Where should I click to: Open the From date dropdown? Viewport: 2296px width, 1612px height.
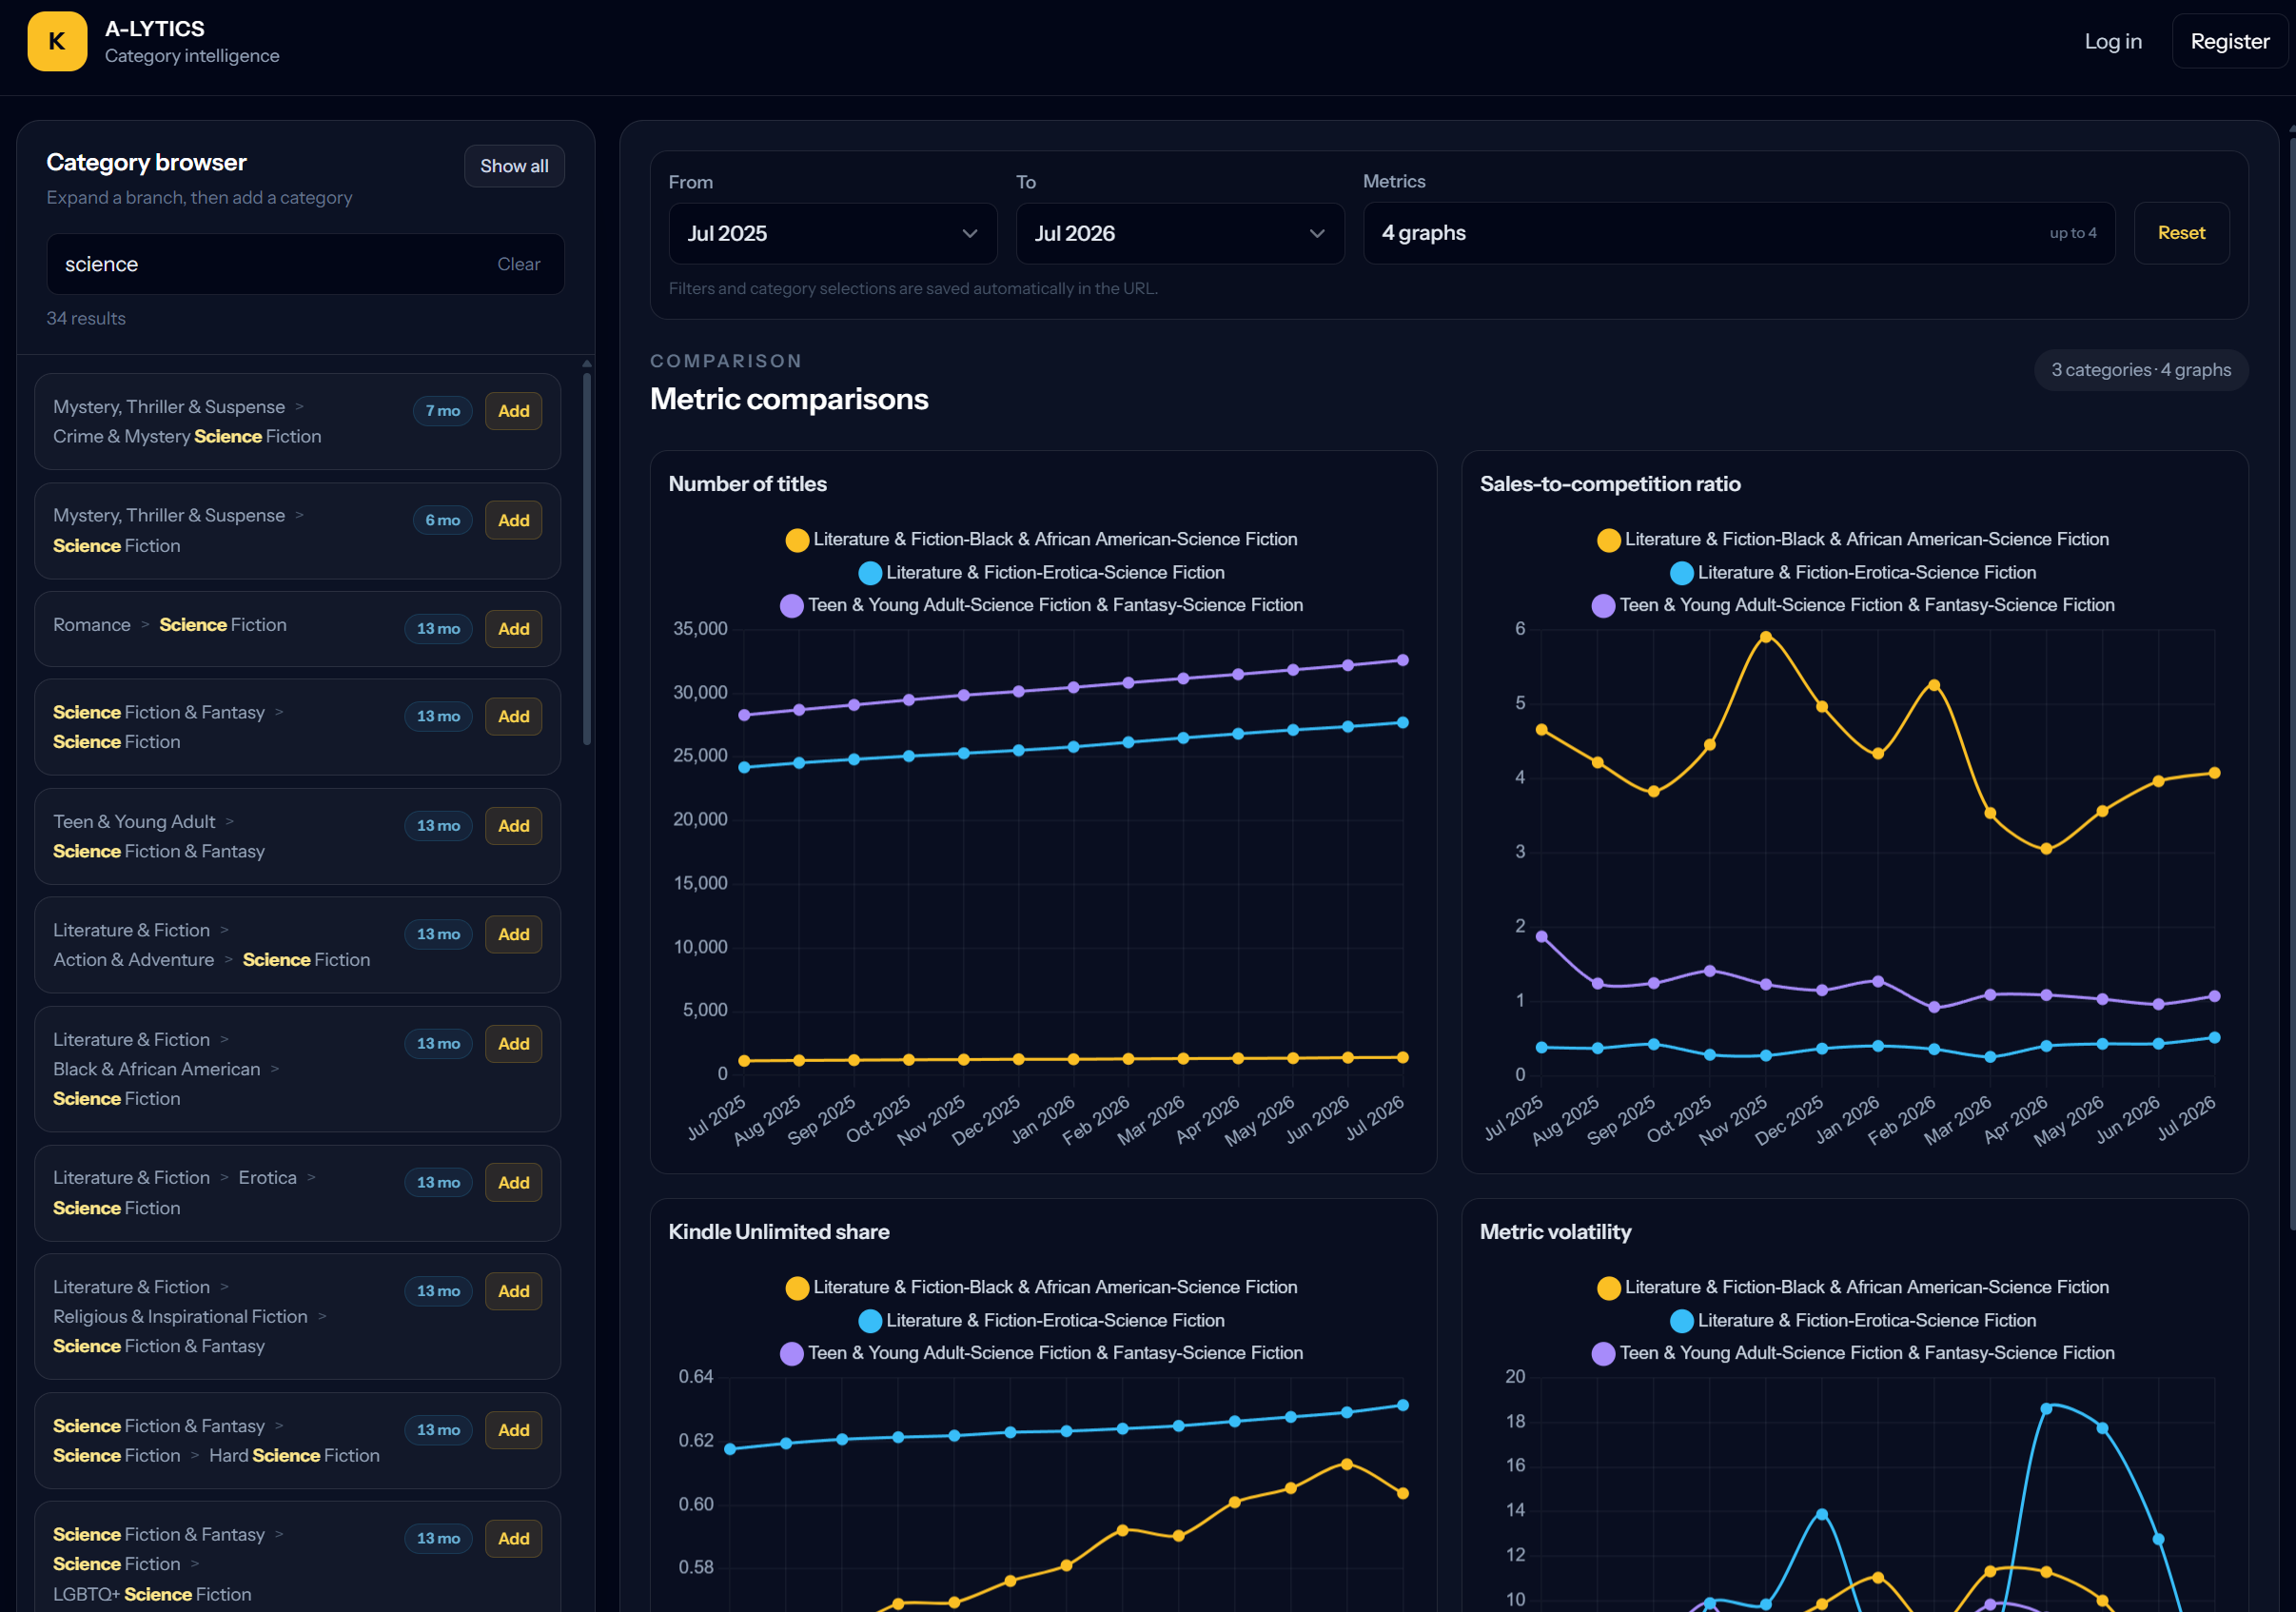pos(832,233)
